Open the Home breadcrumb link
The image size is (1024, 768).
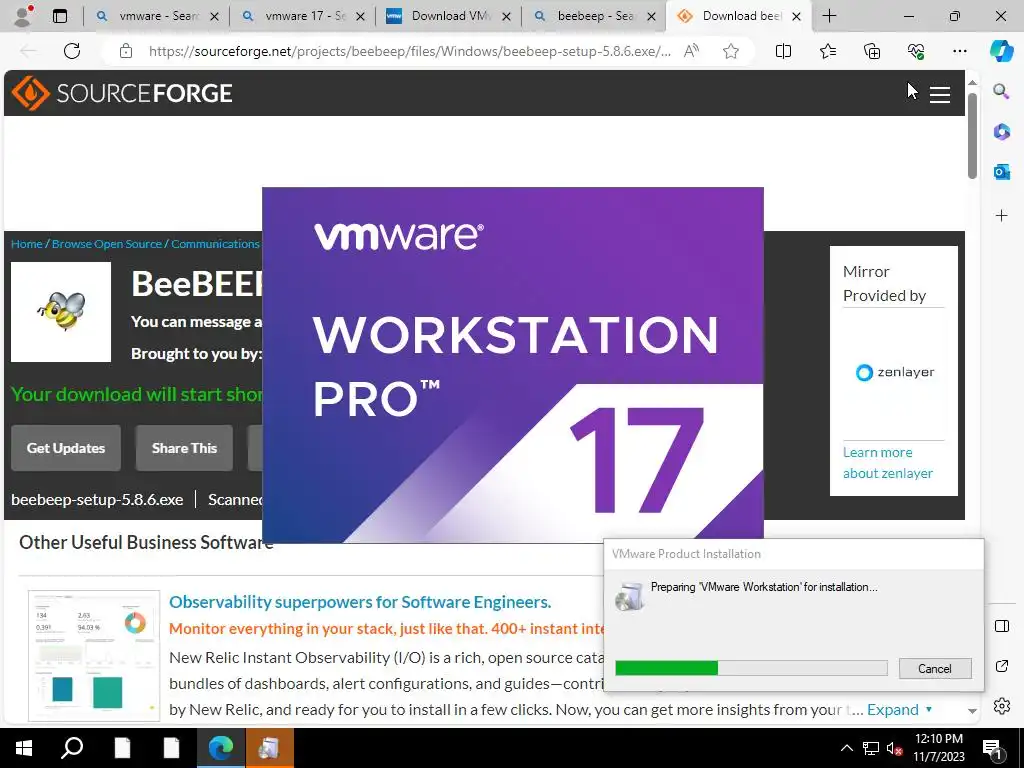pos(27,244)
